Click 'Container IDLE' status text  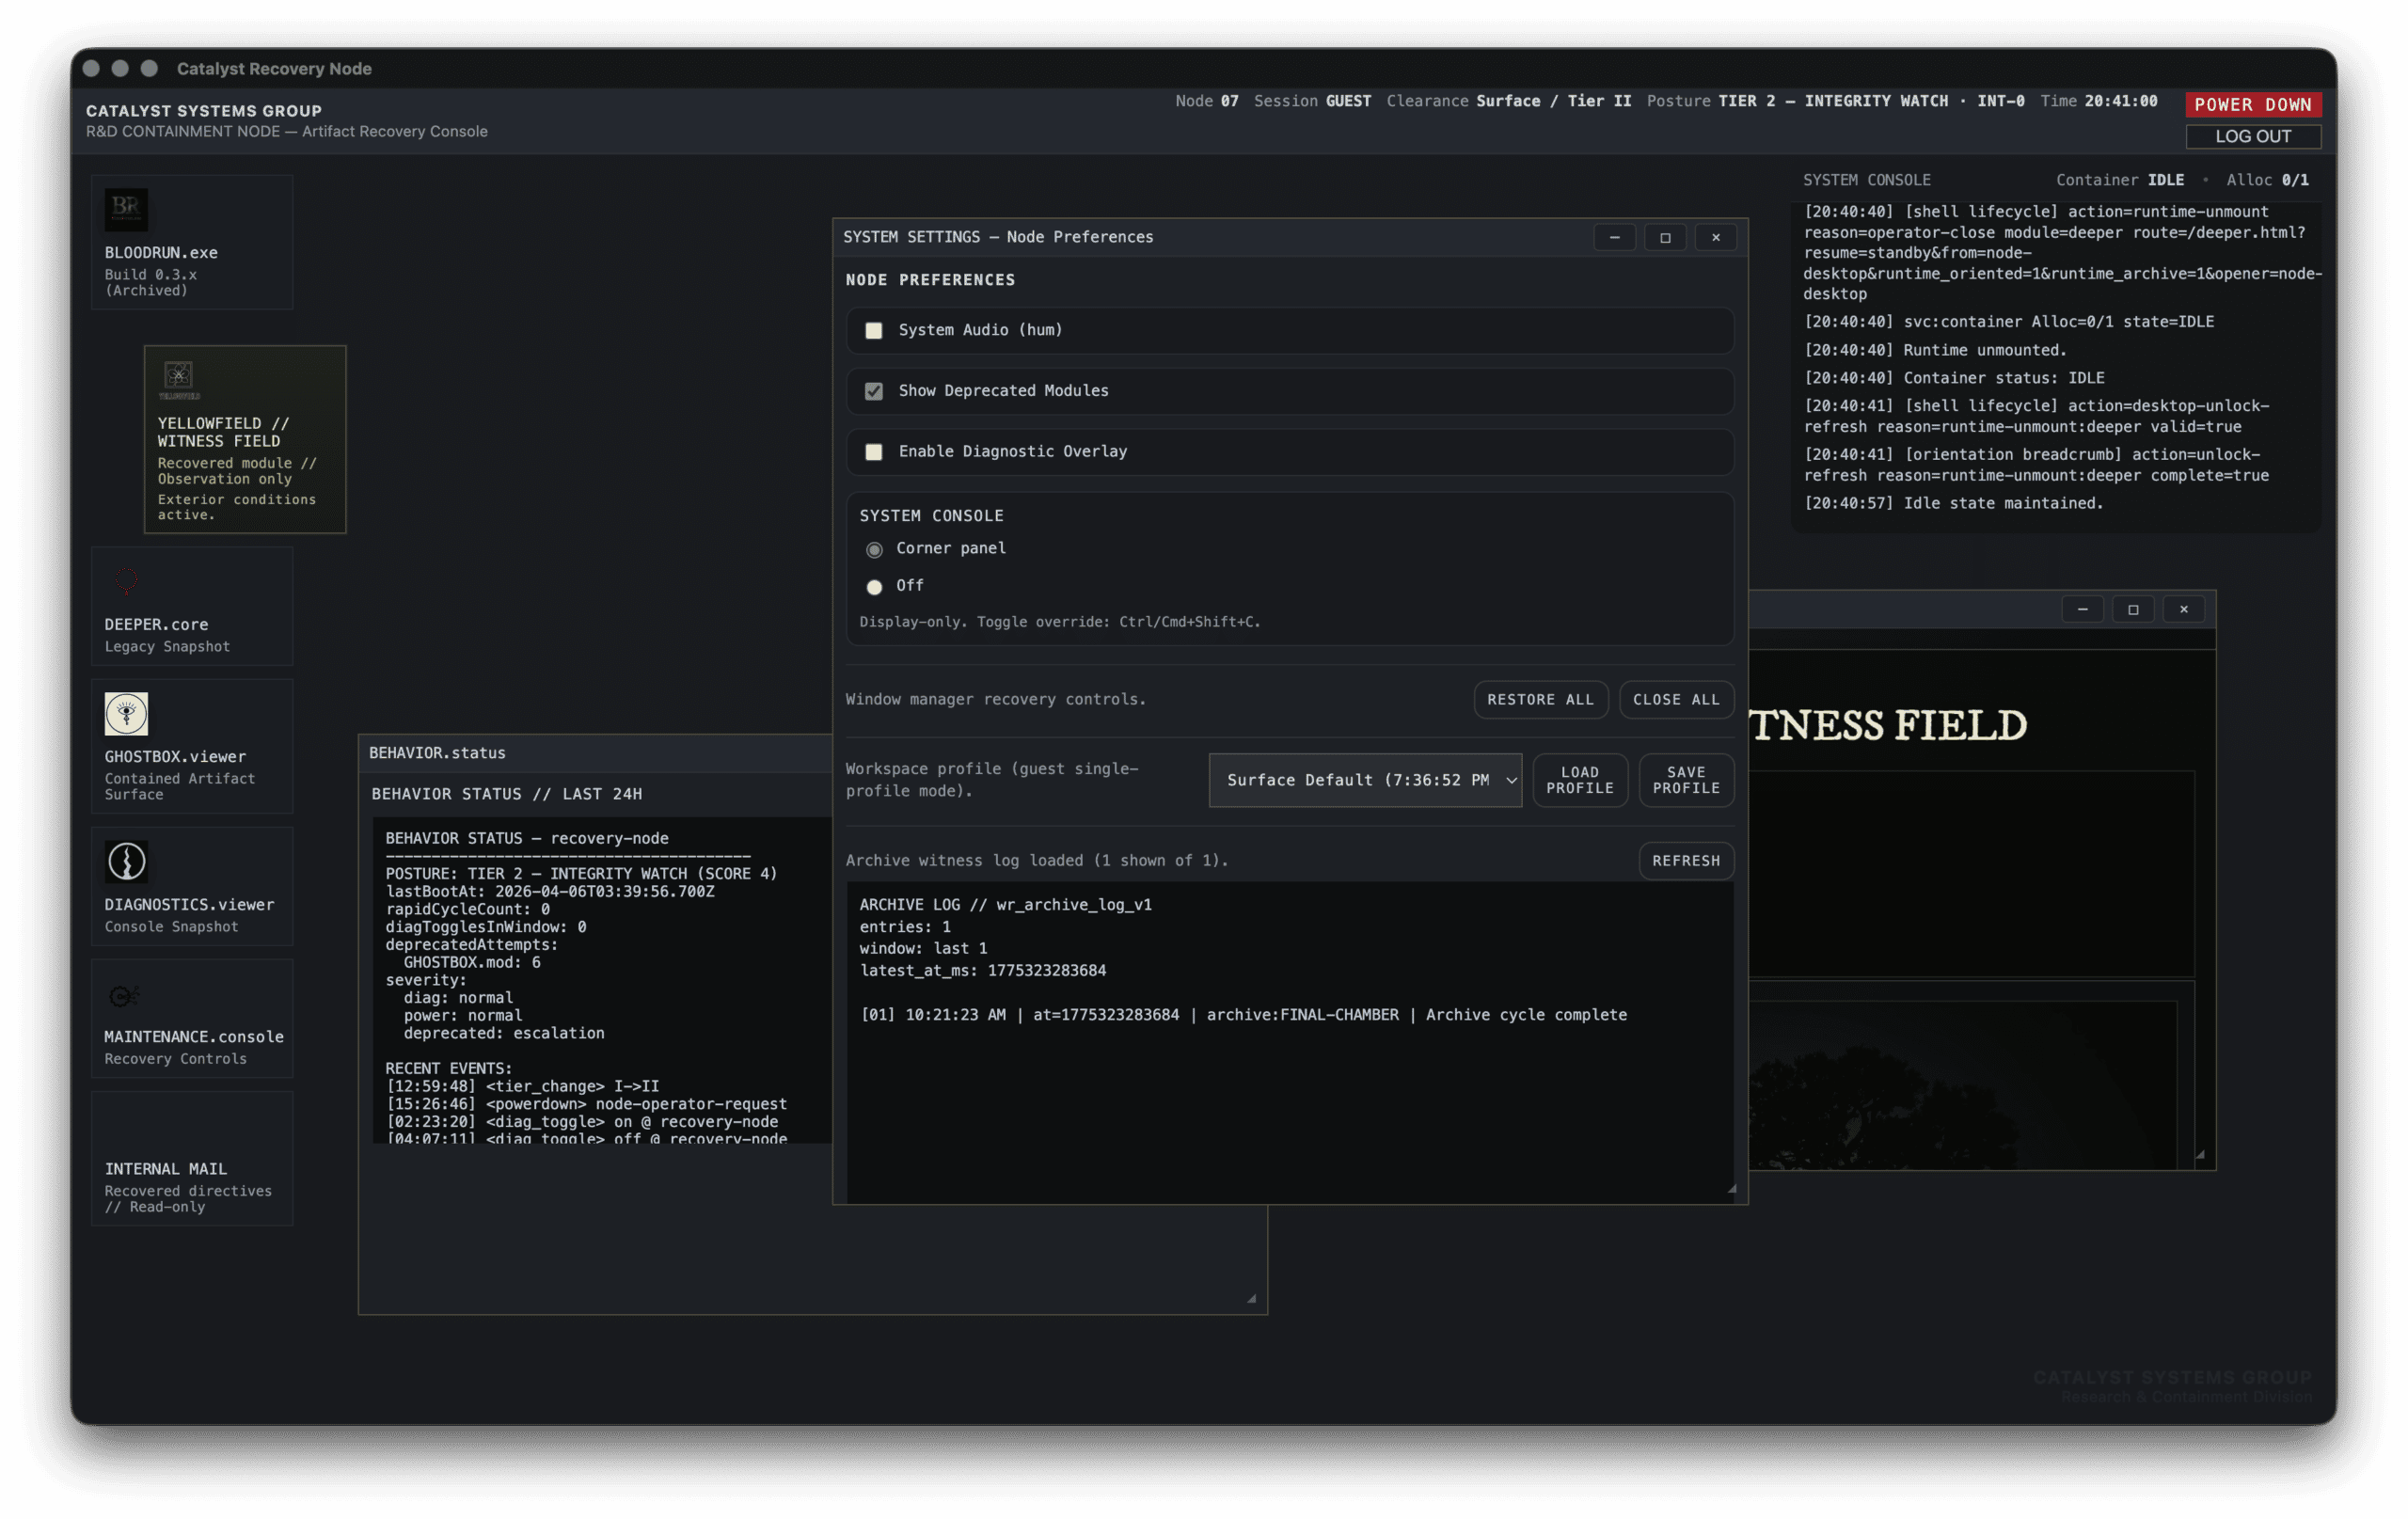(2119, 180)
